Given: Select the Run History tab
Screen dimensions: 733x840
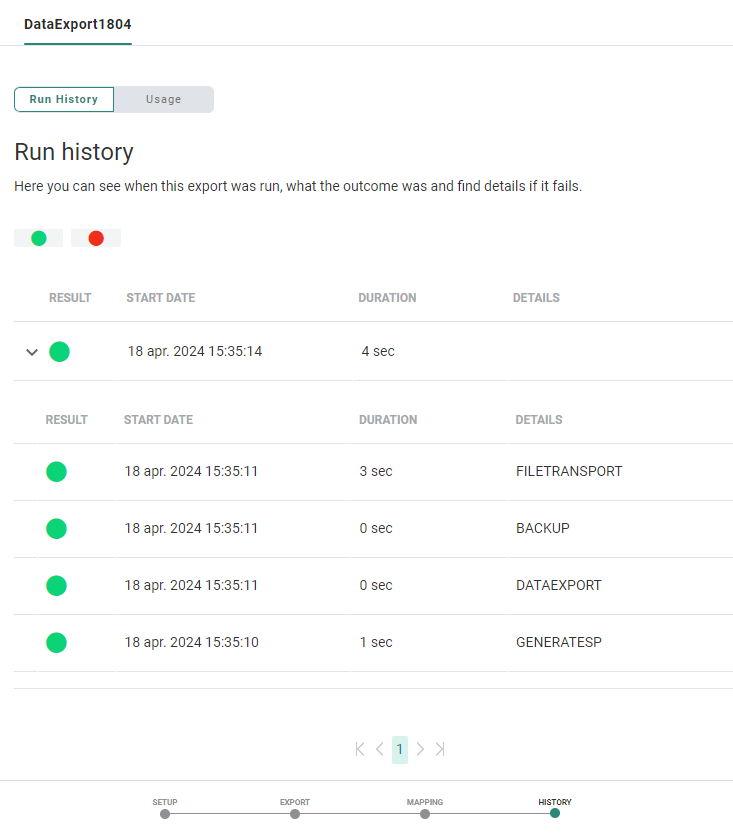Looking at the screenshot, I should pos(64,99).
